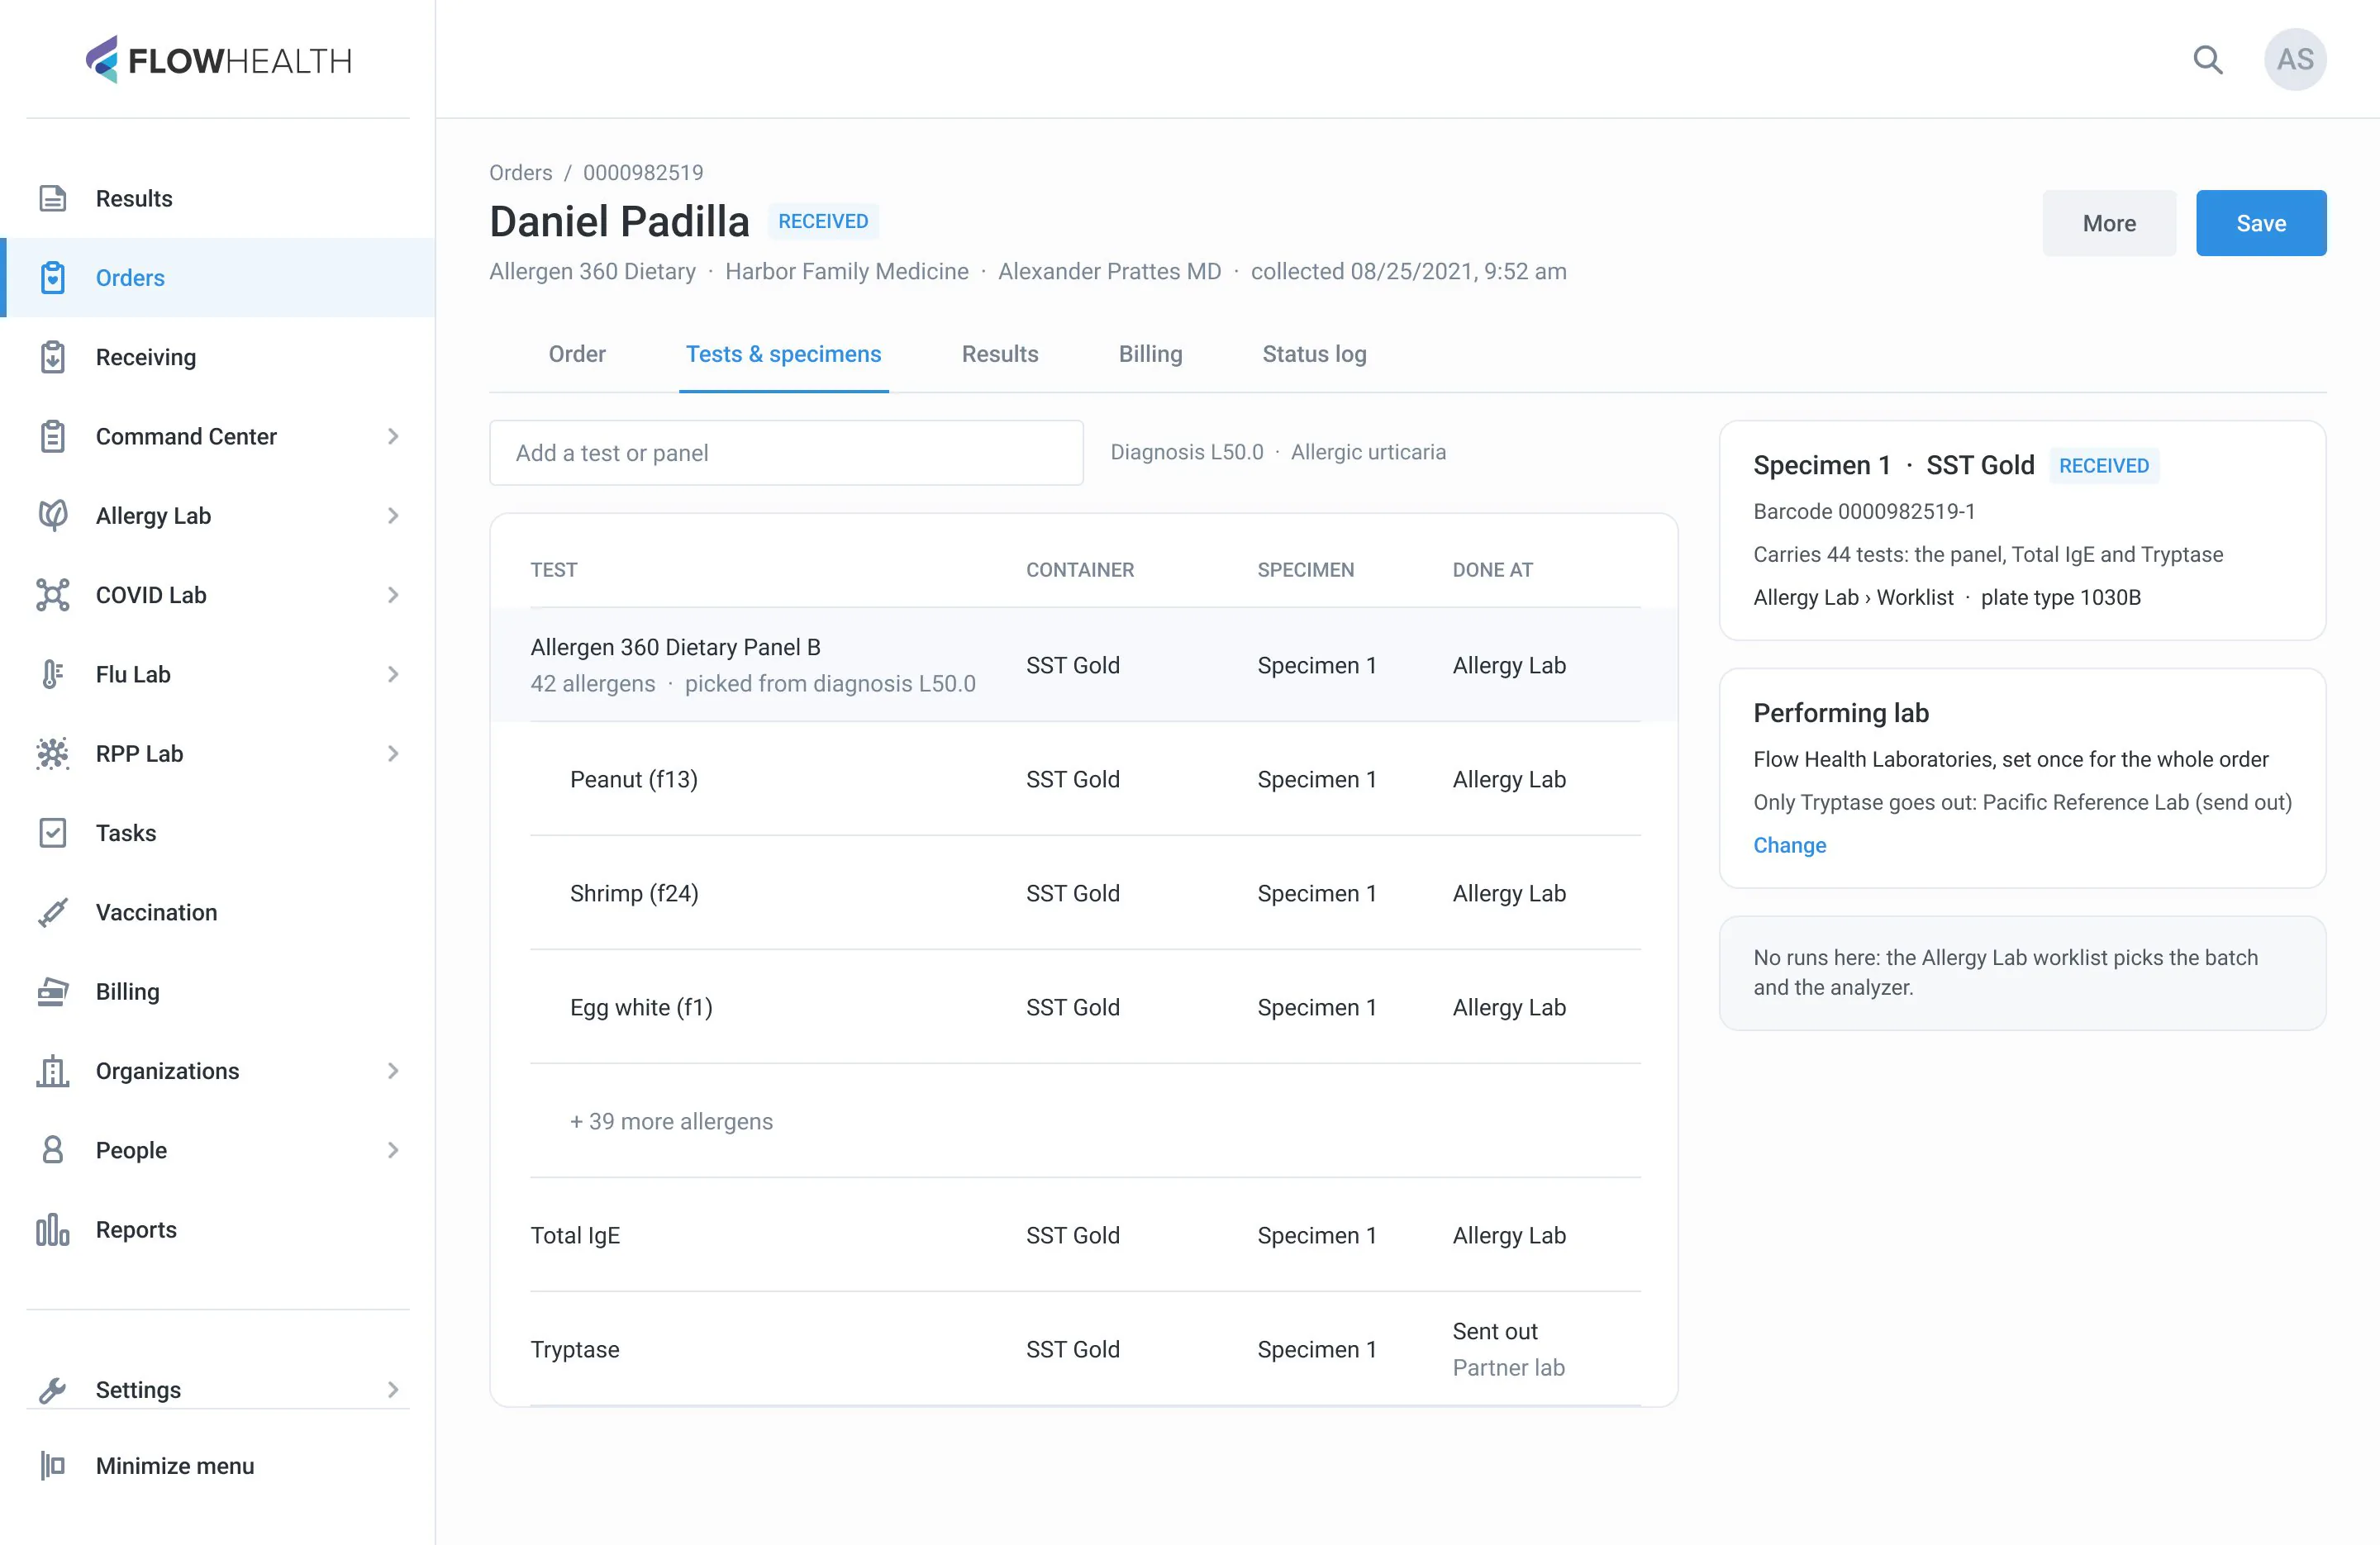Click the Settings wrench icon

click(53, 1390)
